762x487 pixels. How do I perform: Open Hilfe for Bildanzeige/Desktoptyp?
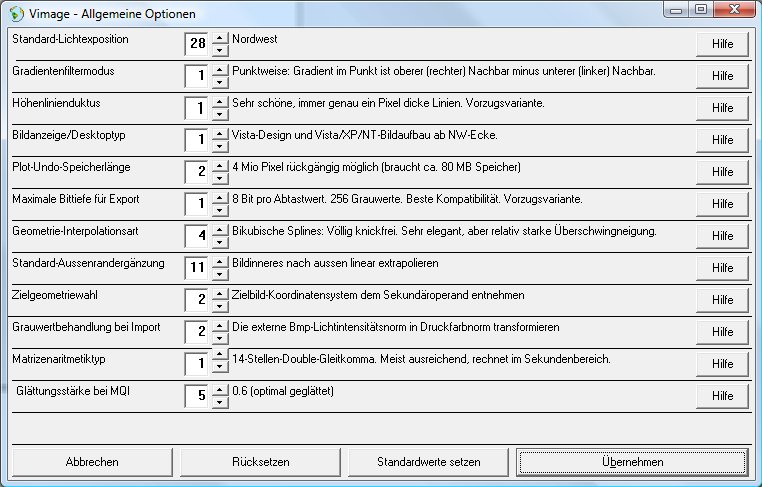[x=722, y=140]
